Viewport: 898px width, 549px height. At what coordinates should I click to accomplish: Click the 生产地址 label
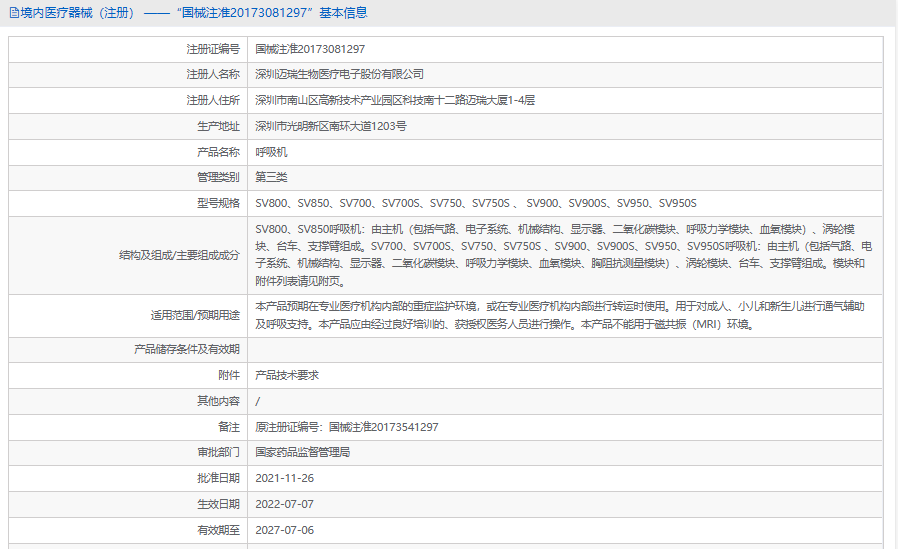pos(218,126)
